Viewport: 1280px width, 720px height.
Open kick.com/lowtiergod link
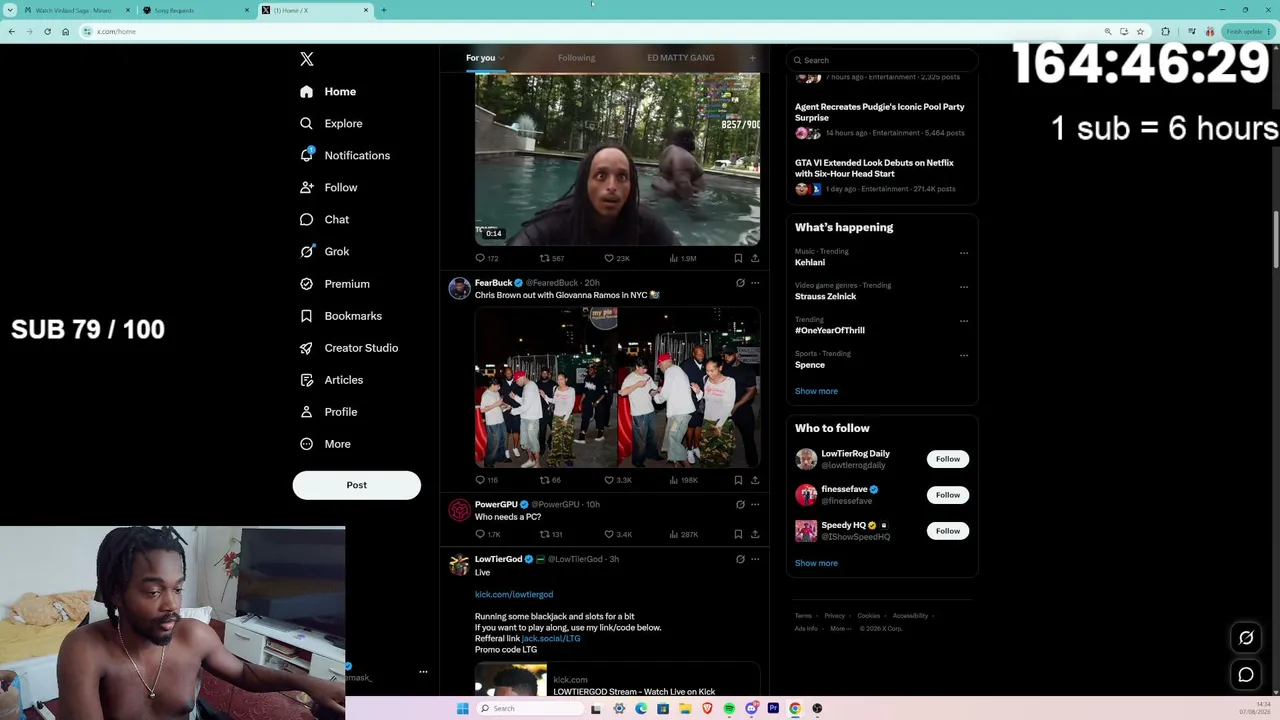pyautogui.click(x=514, y=595)
